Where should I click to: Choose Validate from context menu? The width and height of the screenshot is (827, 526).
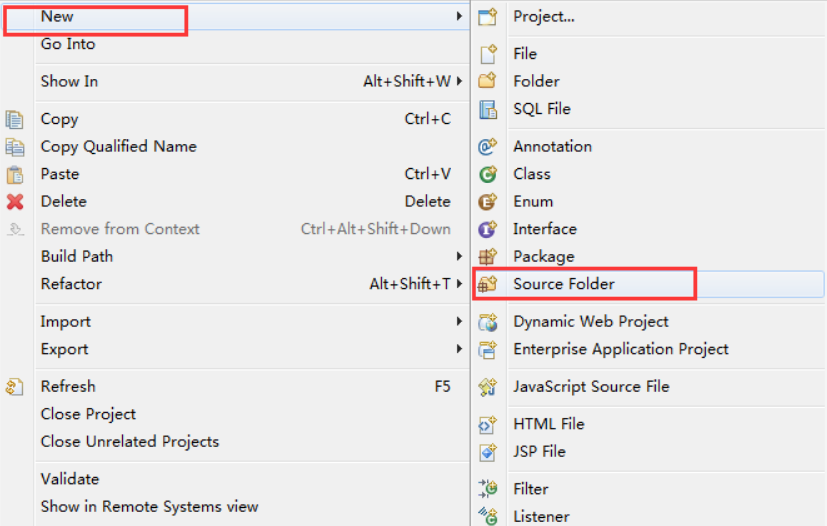(70, 479)
